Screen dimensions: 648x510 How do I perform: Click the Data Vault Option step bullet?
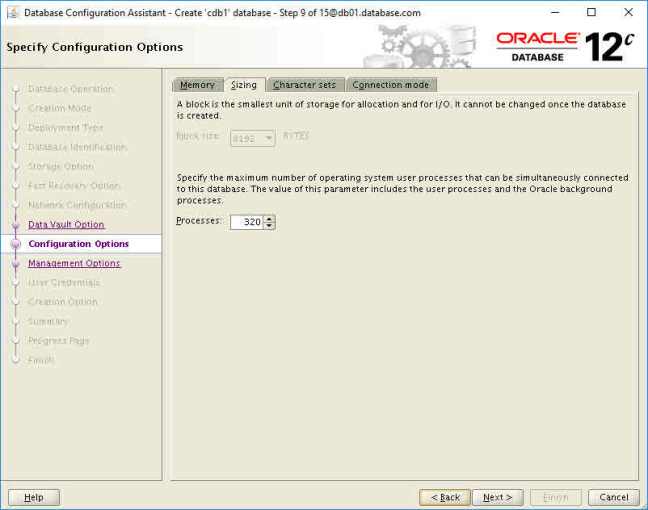pyautogui.click(x=15, y=225)
